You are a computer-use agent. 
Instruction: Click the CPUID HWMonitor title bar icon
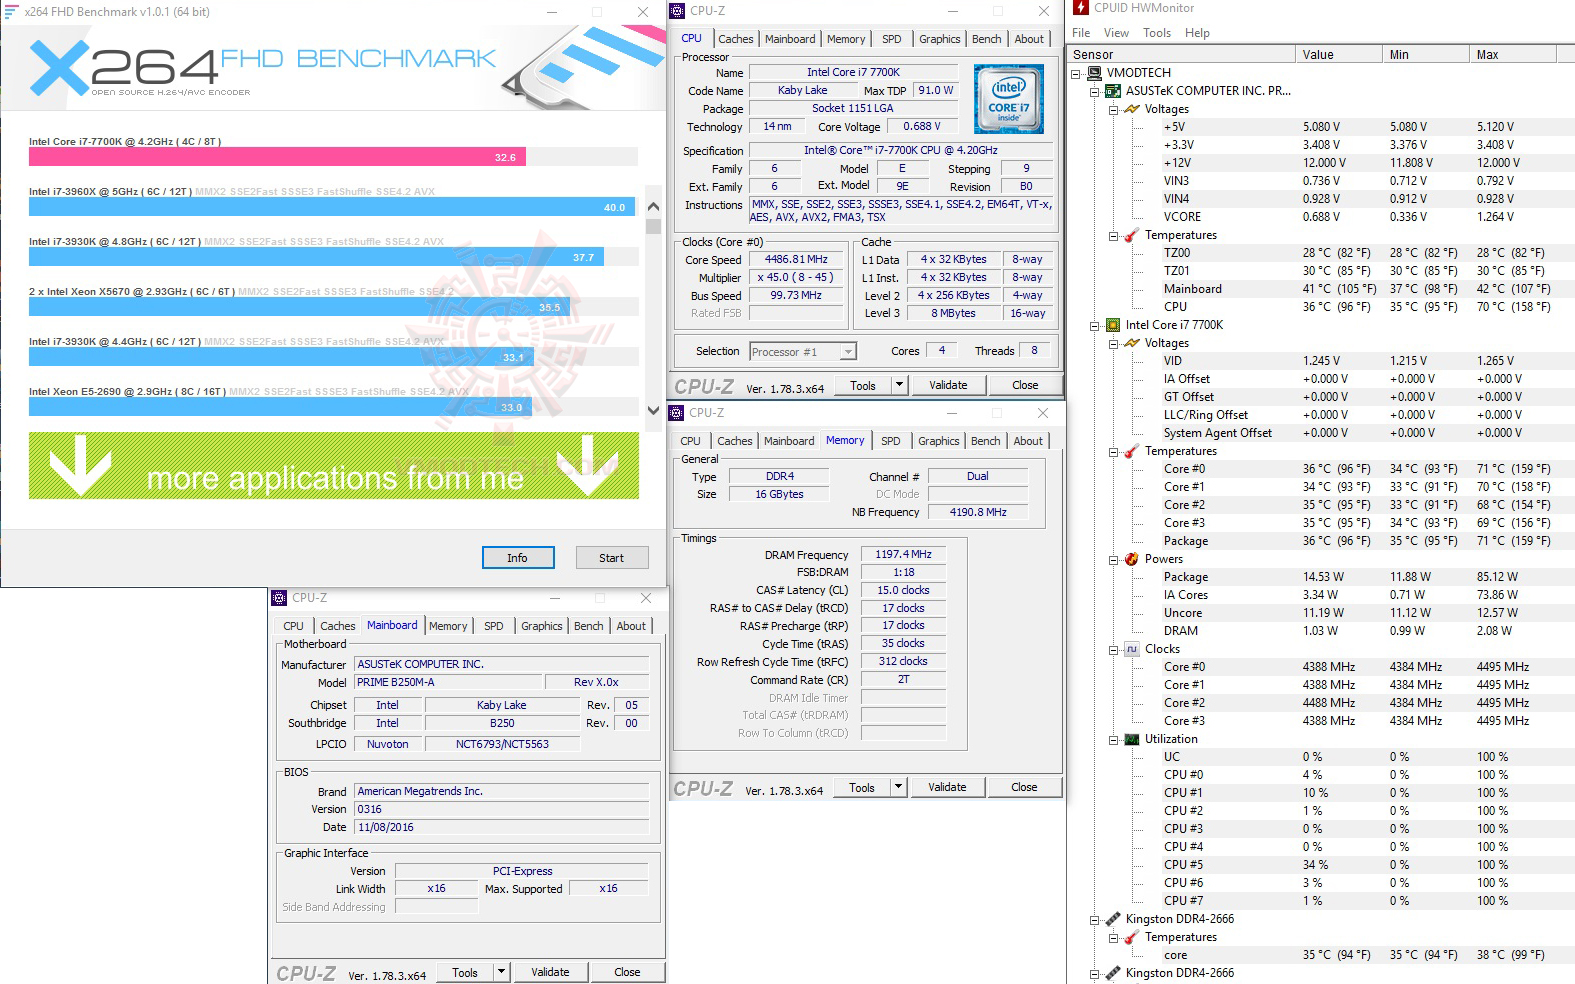pyautogui.click(x=1079, y=8)
